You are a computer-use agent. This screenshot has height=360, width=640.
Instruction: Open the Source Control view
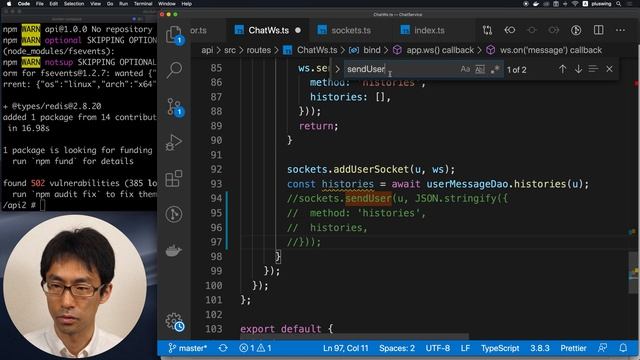[175, 107]
